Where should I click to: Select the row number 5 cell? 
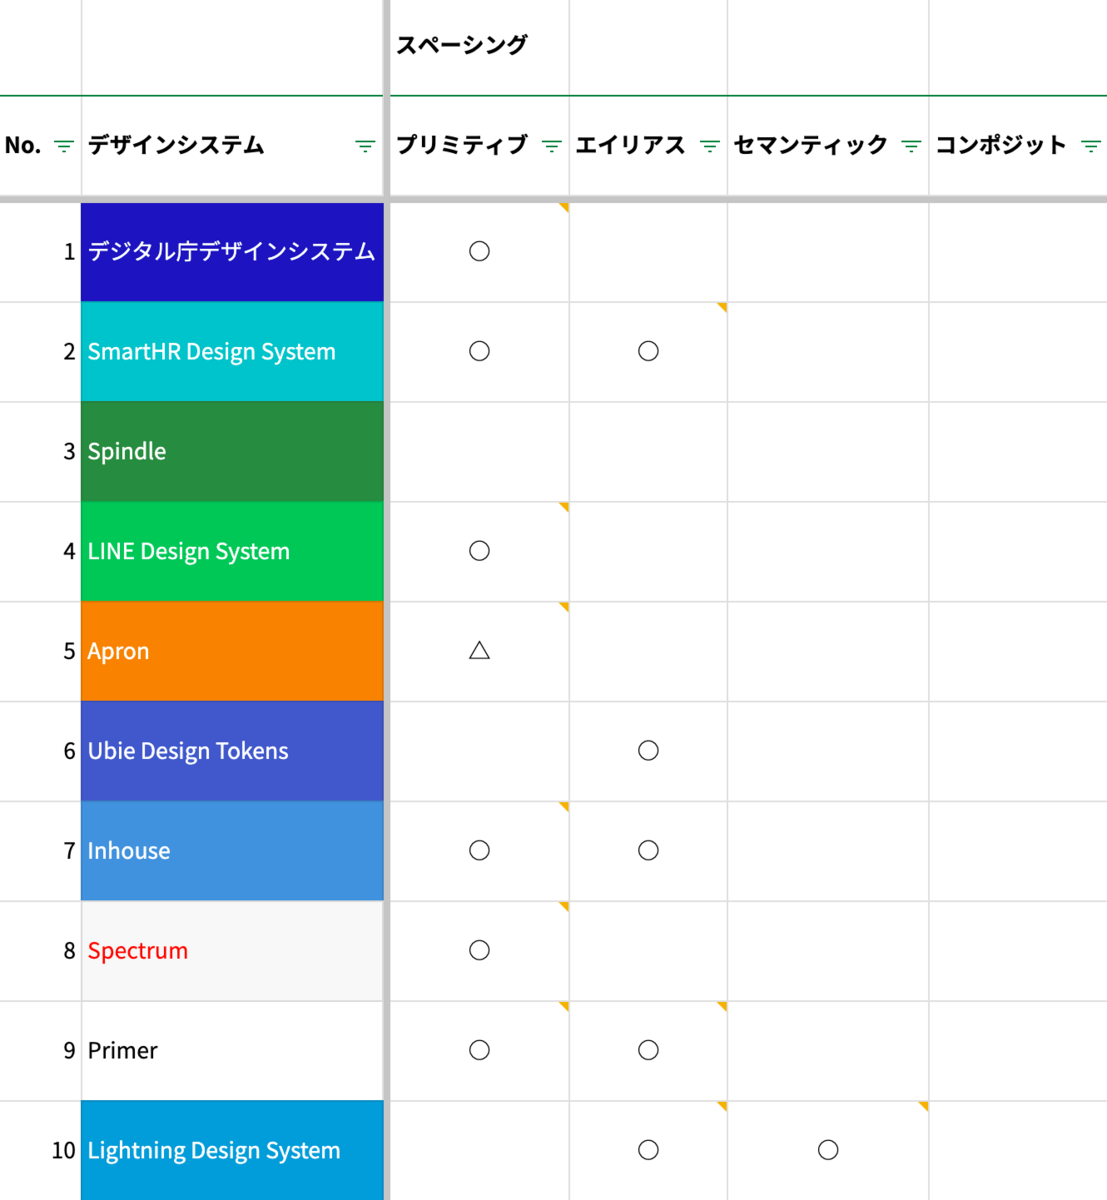tap(40, 652)
